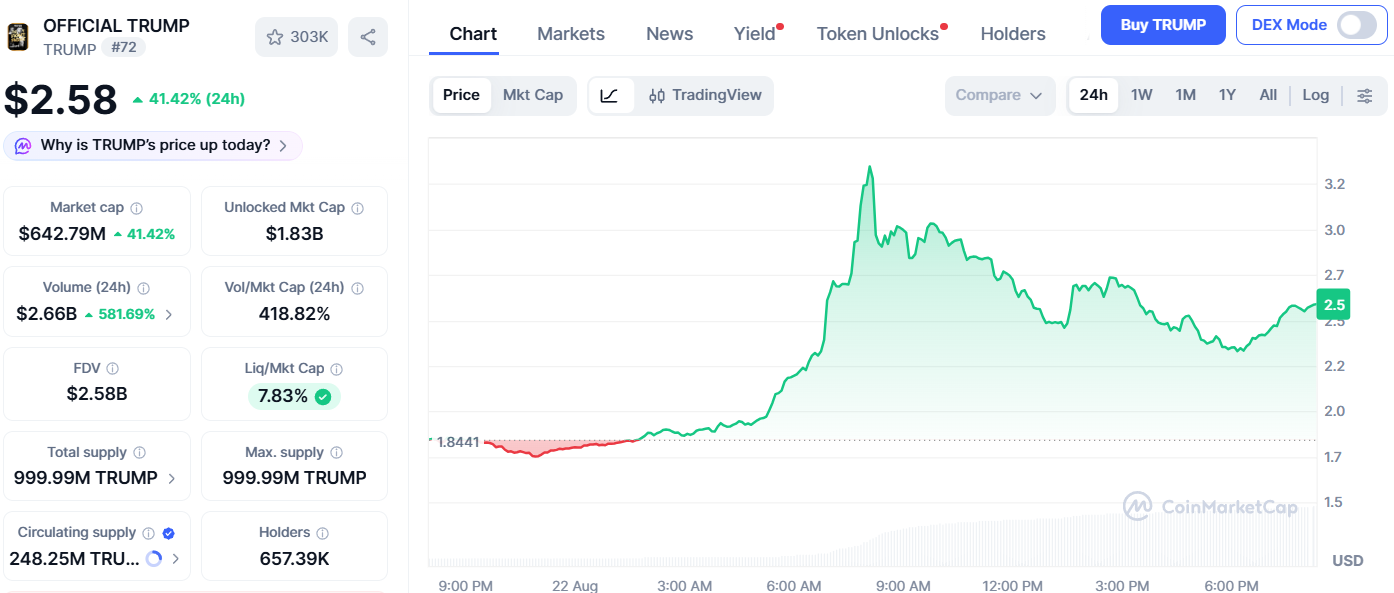The image size is (1394, 593).
Task: Click the green 2.5 price marker
Action: tap(1334, 305)
